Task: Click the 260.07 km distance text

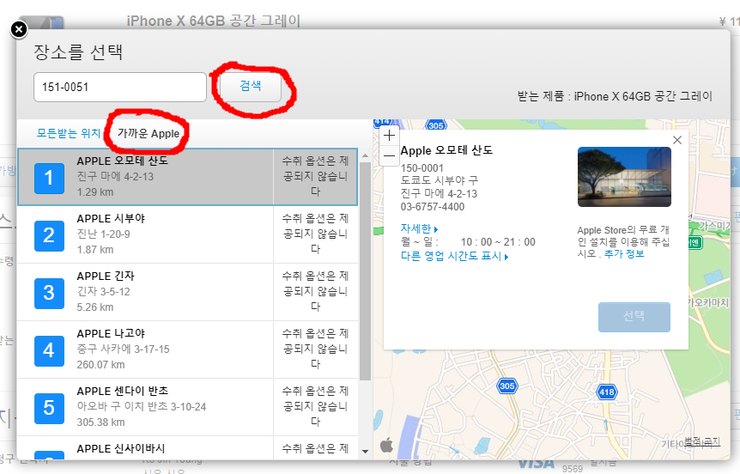Action: tap(101, 364)
